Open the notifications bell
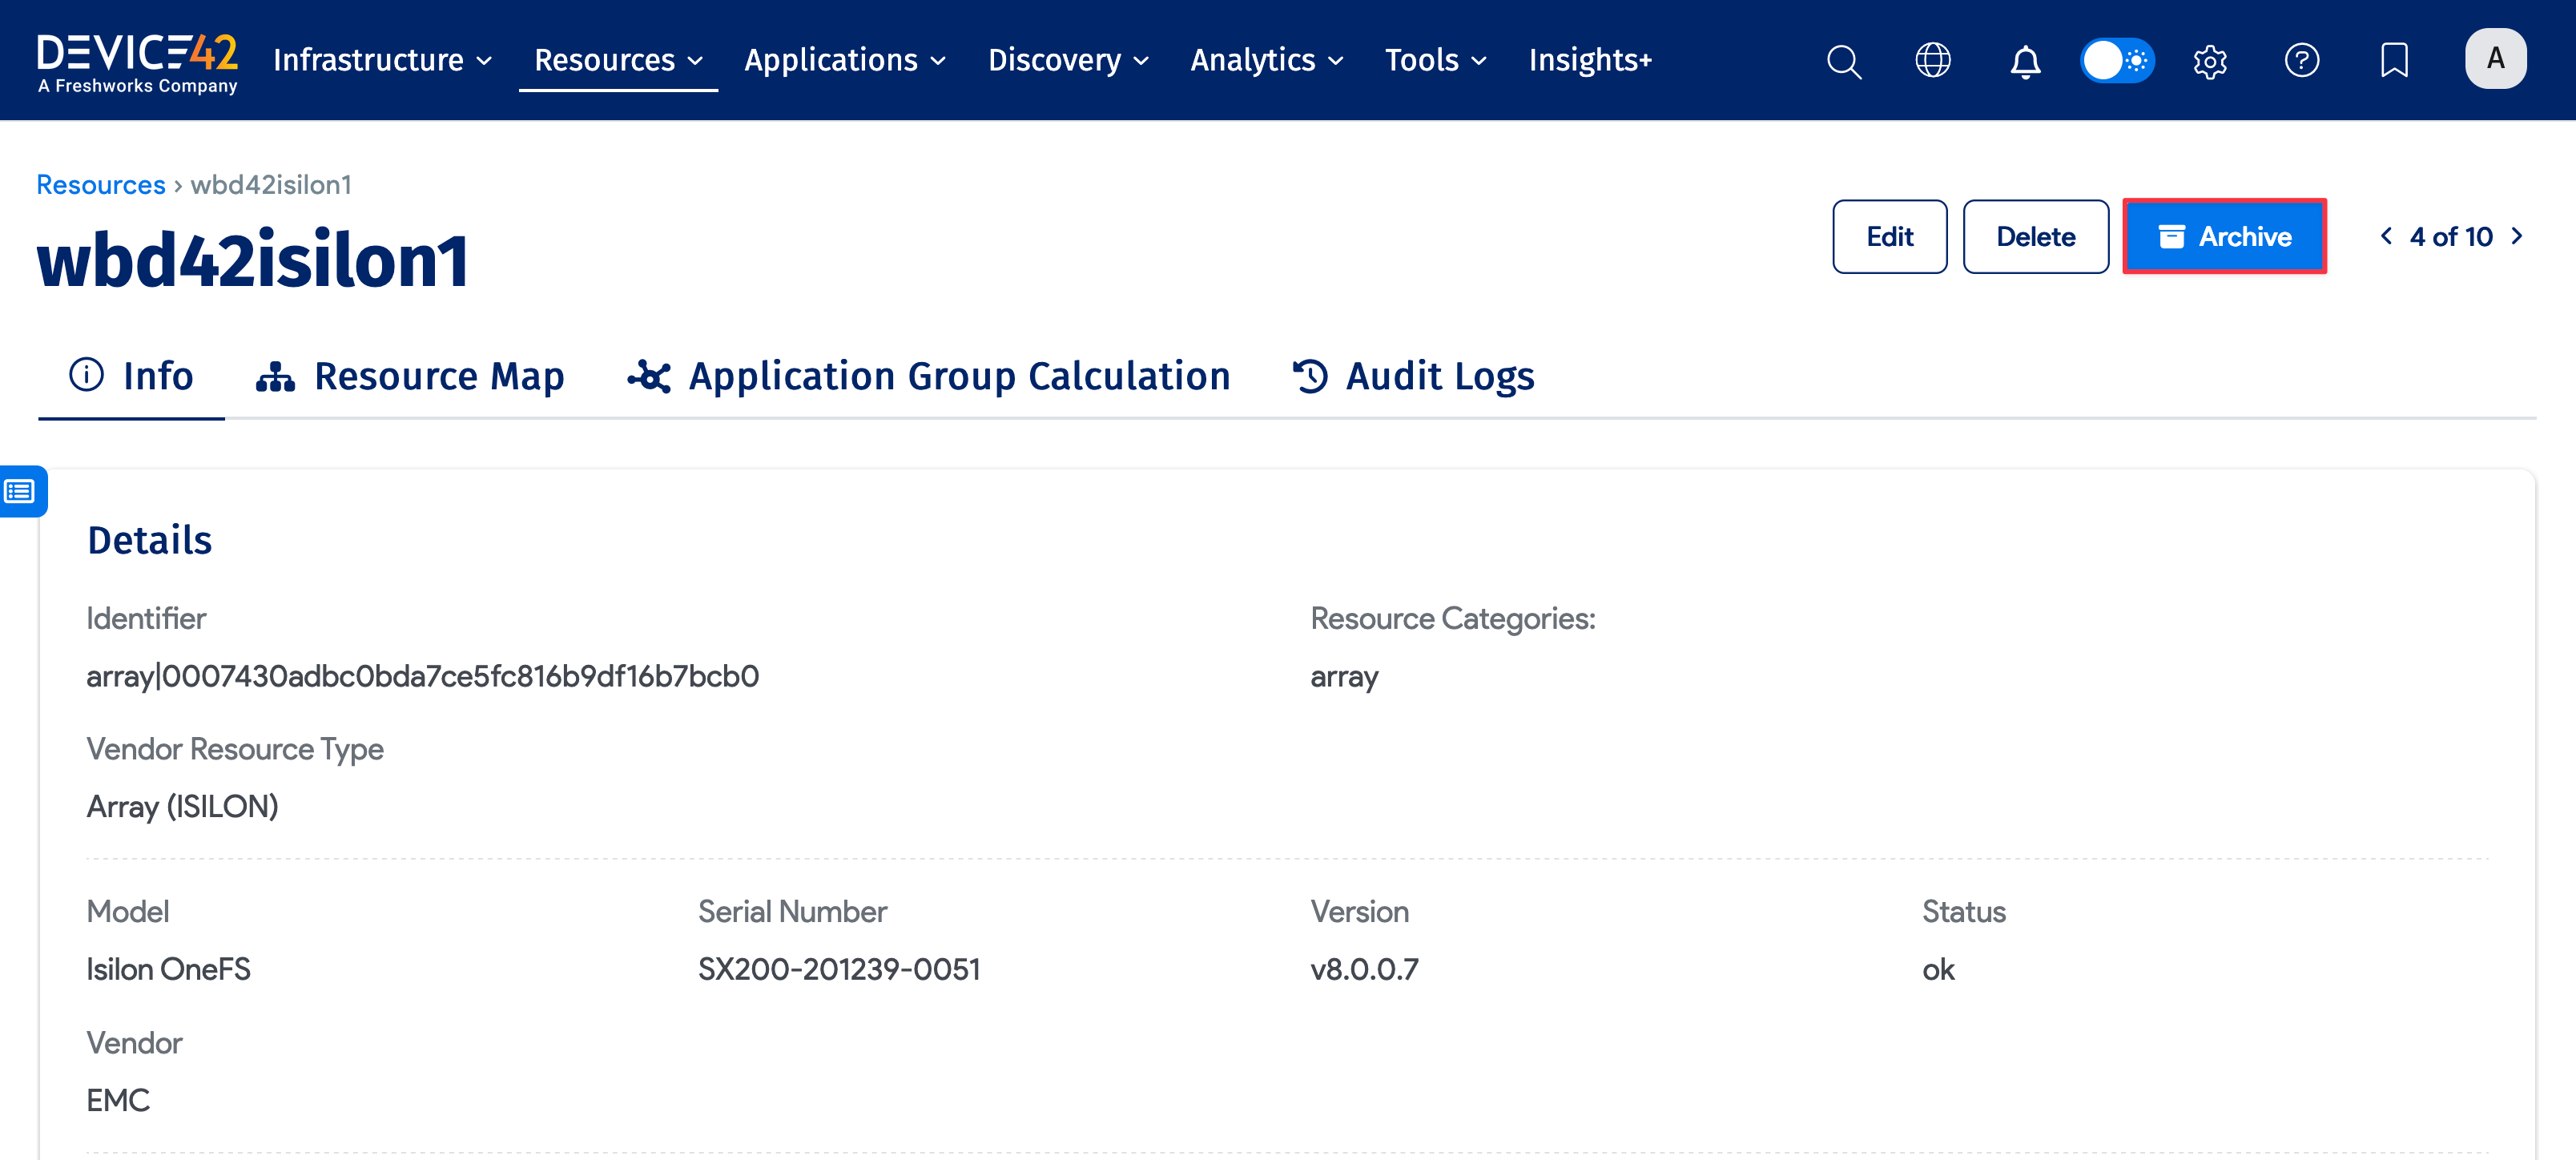 pos(2025,61)
